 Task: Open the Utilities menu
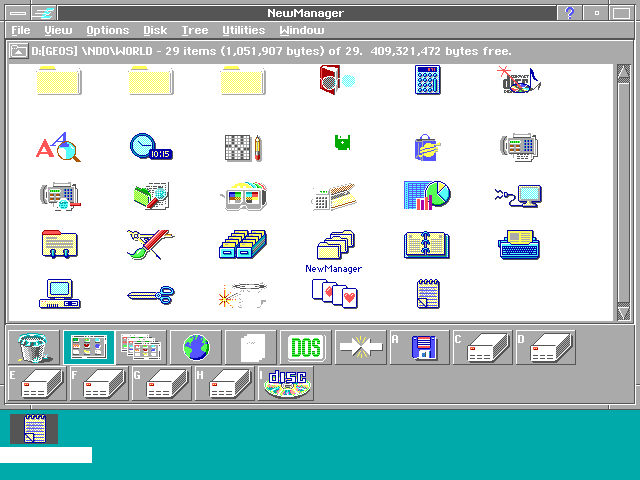tap(243, 31)
